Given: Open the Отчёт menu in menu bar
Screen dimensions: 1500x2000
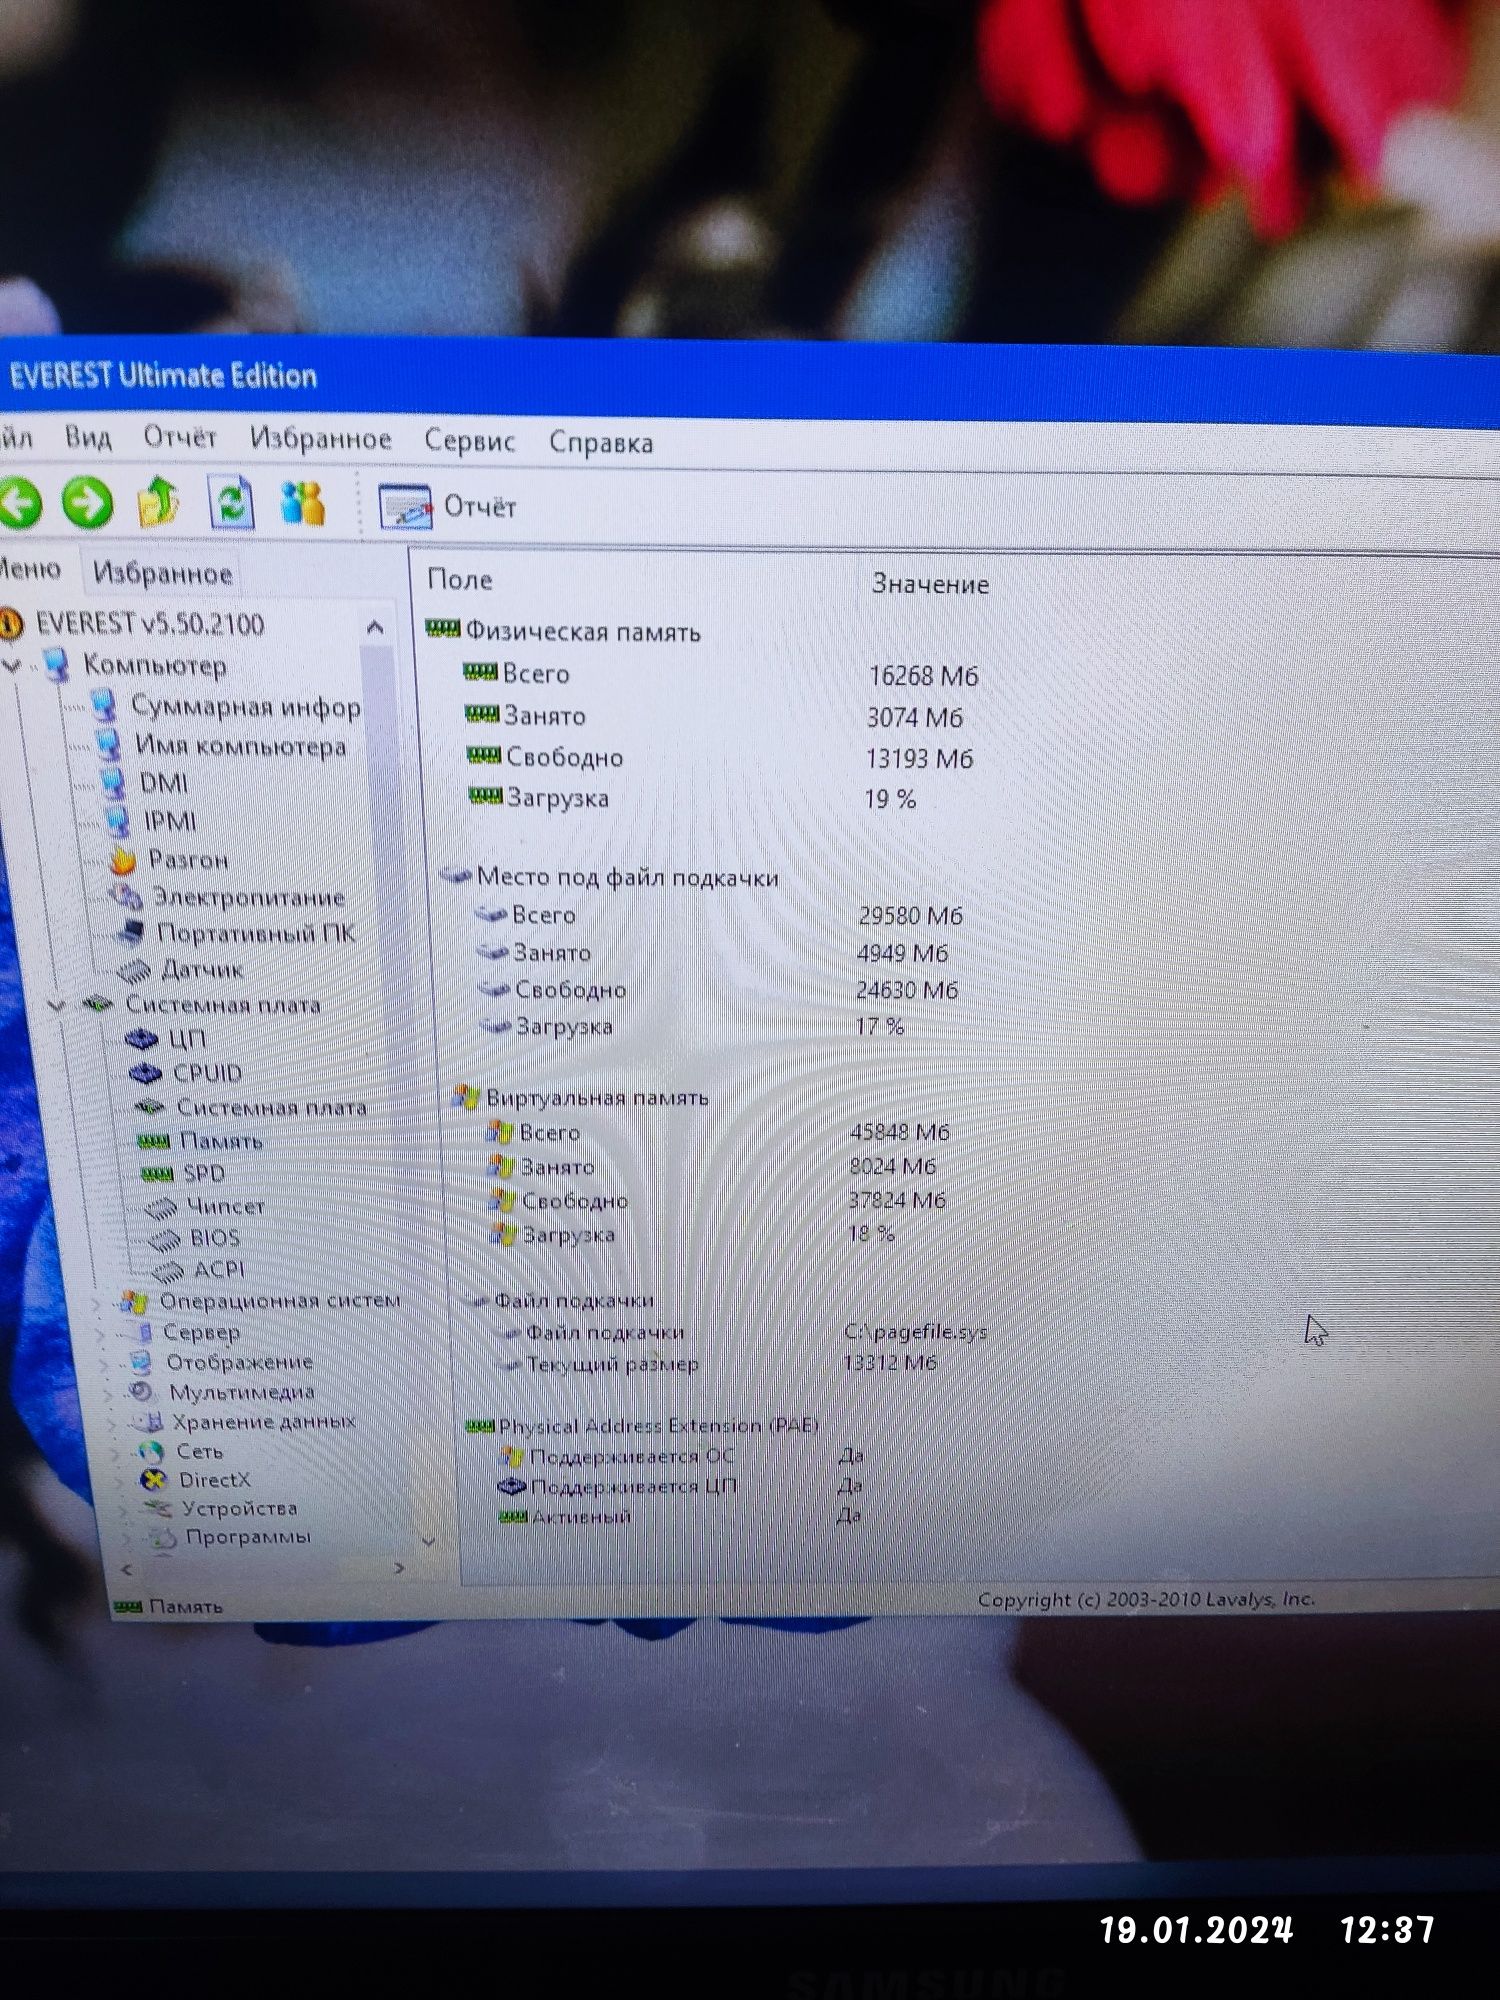Looking at the screenshot, I should [180, 437].
